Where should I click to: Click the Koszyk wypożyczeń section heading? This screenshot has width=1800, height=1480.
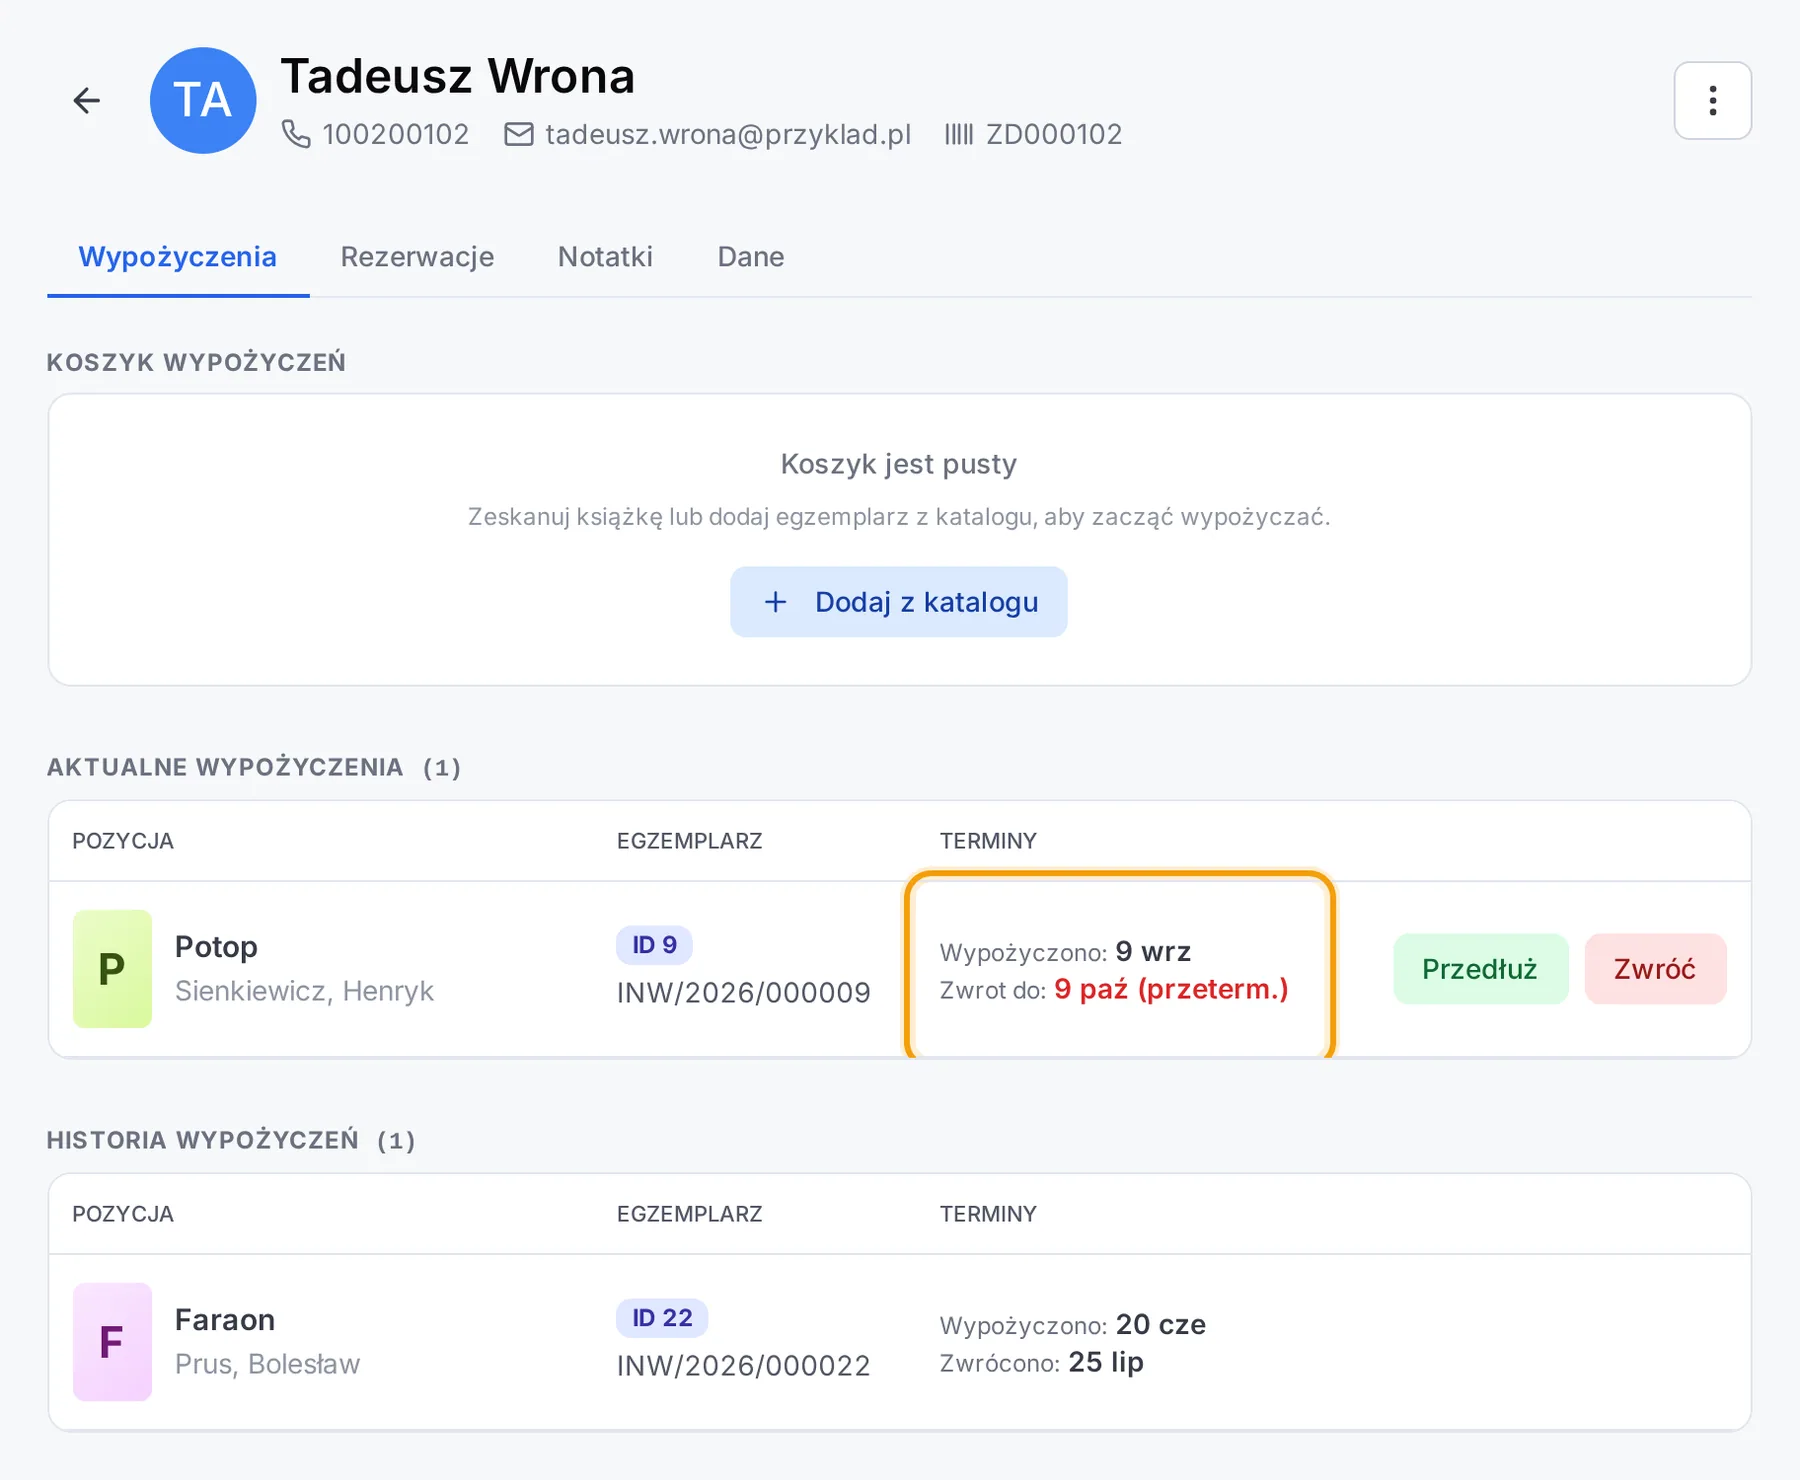(x=196, y=362)
